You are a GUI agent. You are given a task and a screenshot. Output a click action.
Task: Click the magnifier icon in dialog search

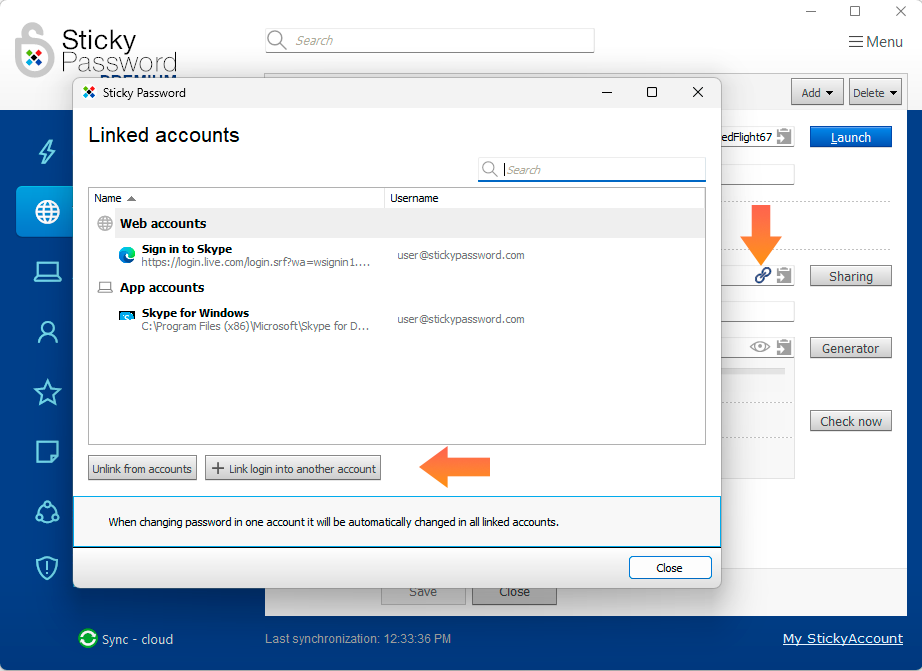(x=489, y=169)
